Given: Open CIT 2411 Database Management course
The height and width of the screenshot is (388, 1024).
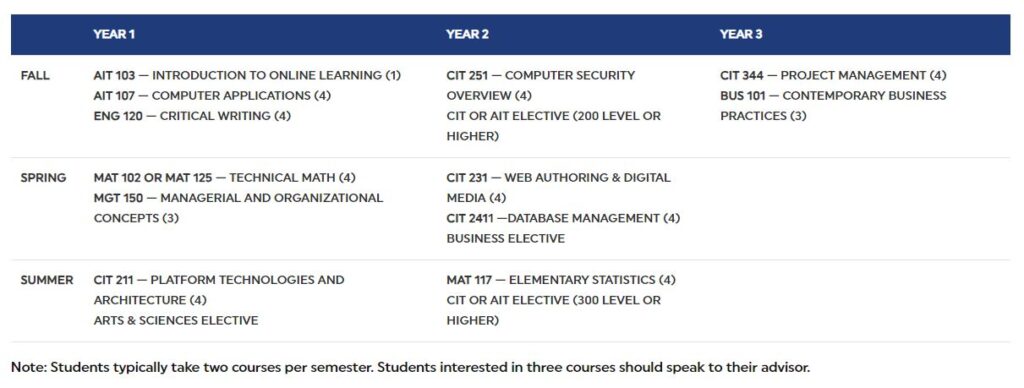Looking at the screenshot, I should tap(564, 218).
